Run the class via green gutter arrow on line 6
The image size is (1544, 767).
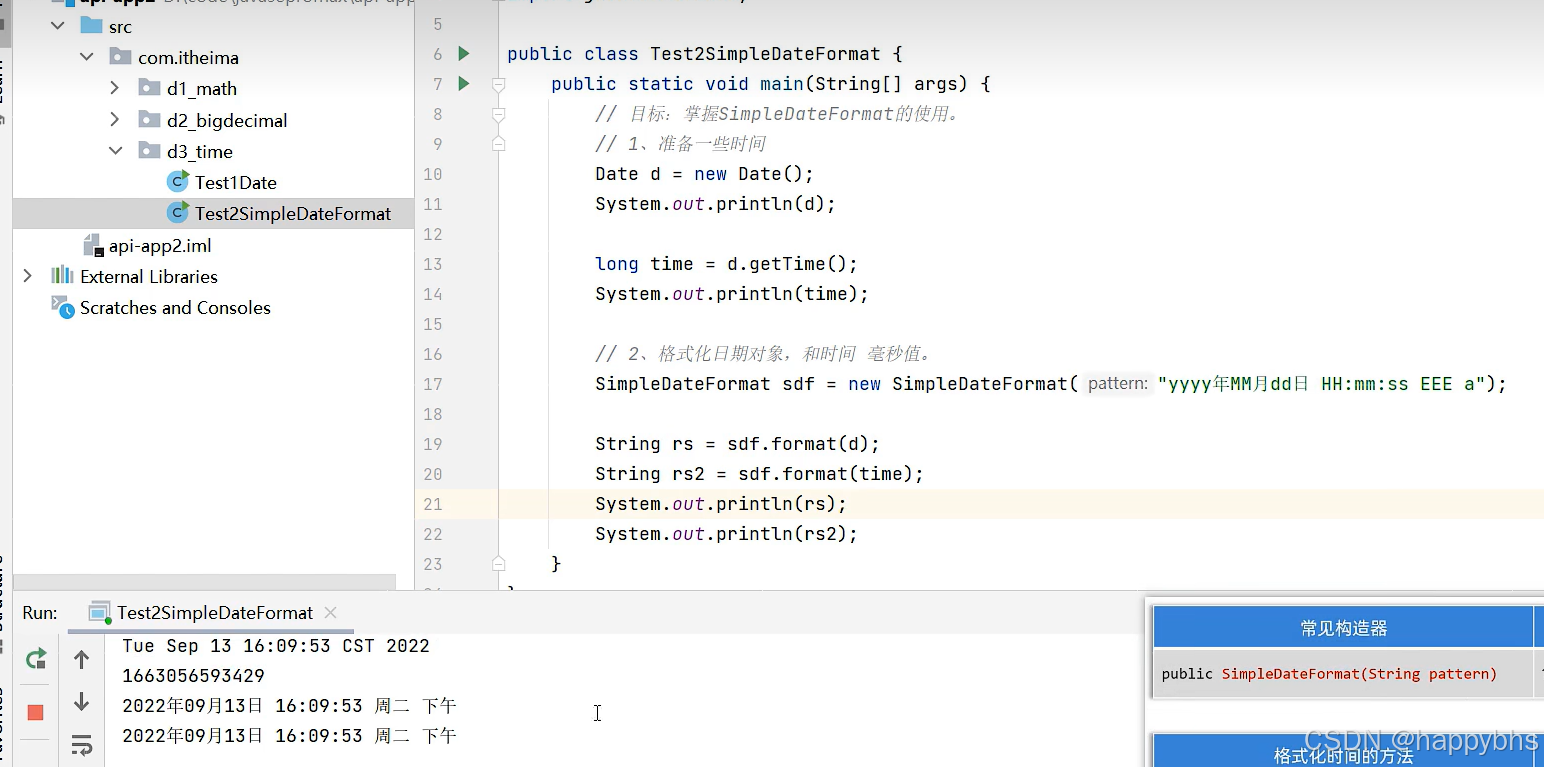coord(463,54)
